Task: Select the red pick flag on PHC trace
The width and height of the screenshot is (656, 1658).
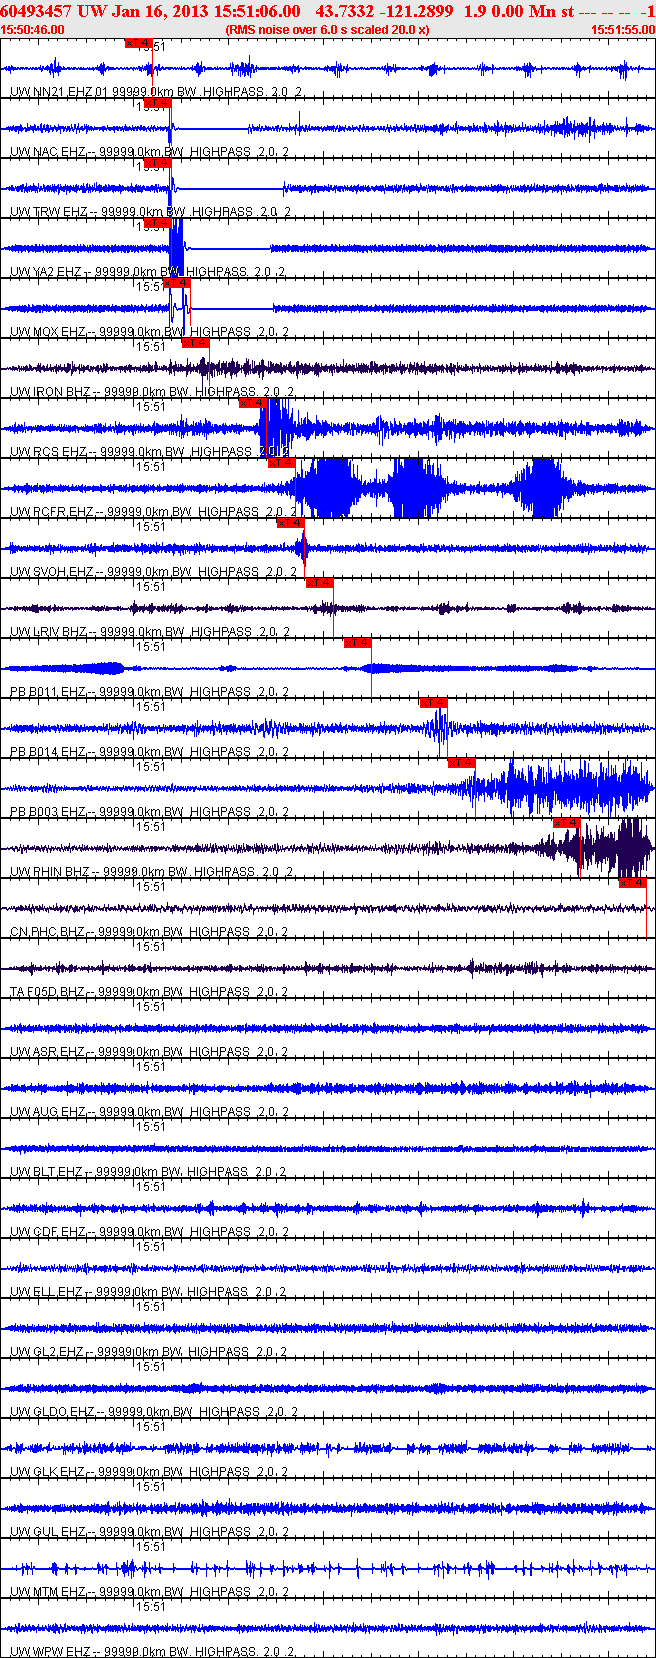Action: (x=633, y=883)
